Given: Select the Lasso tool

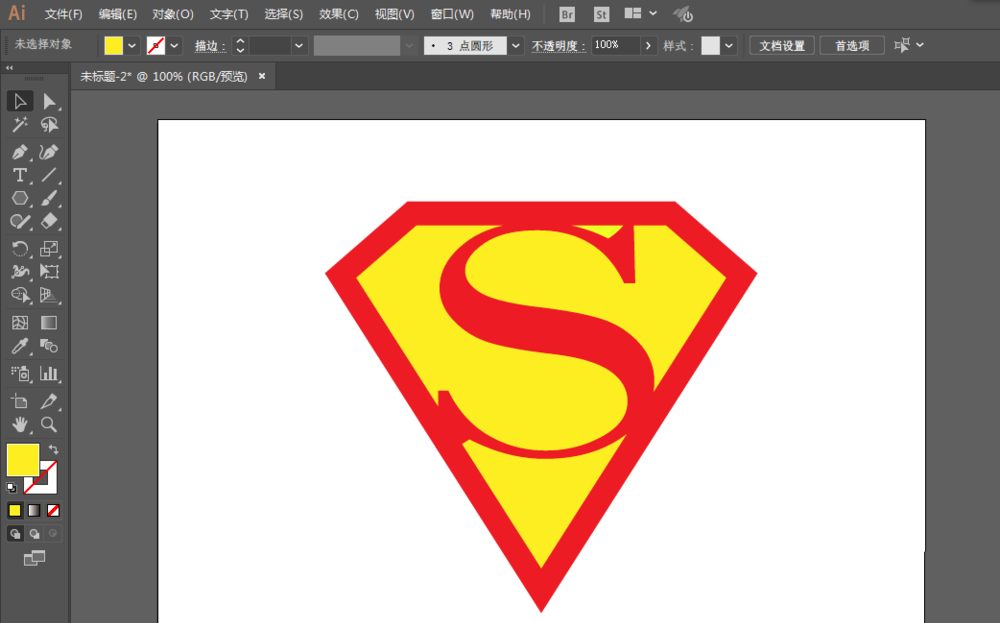Looking at the screenshot, I should point(49,124).
